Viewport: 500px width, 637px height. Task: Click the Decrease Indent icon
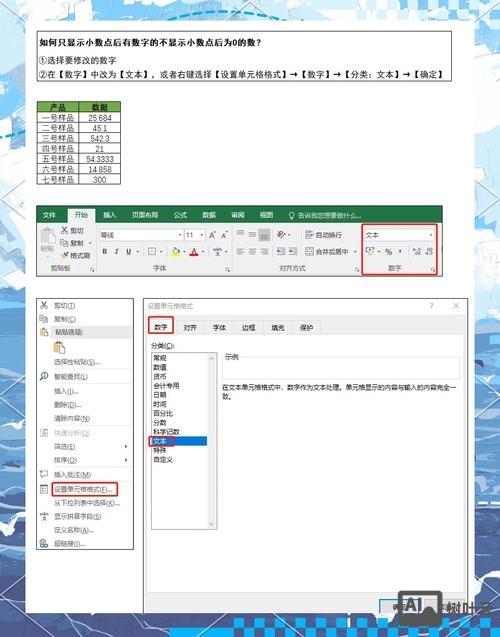point(281,251)
